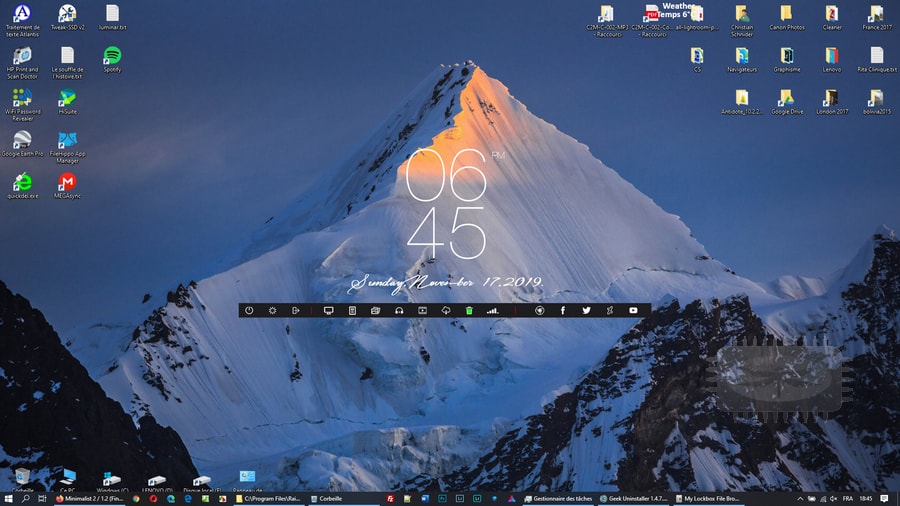Open the cloud download icon in dock
The height and width of the screenshot is (506, 900).
[x=446, y=310]
